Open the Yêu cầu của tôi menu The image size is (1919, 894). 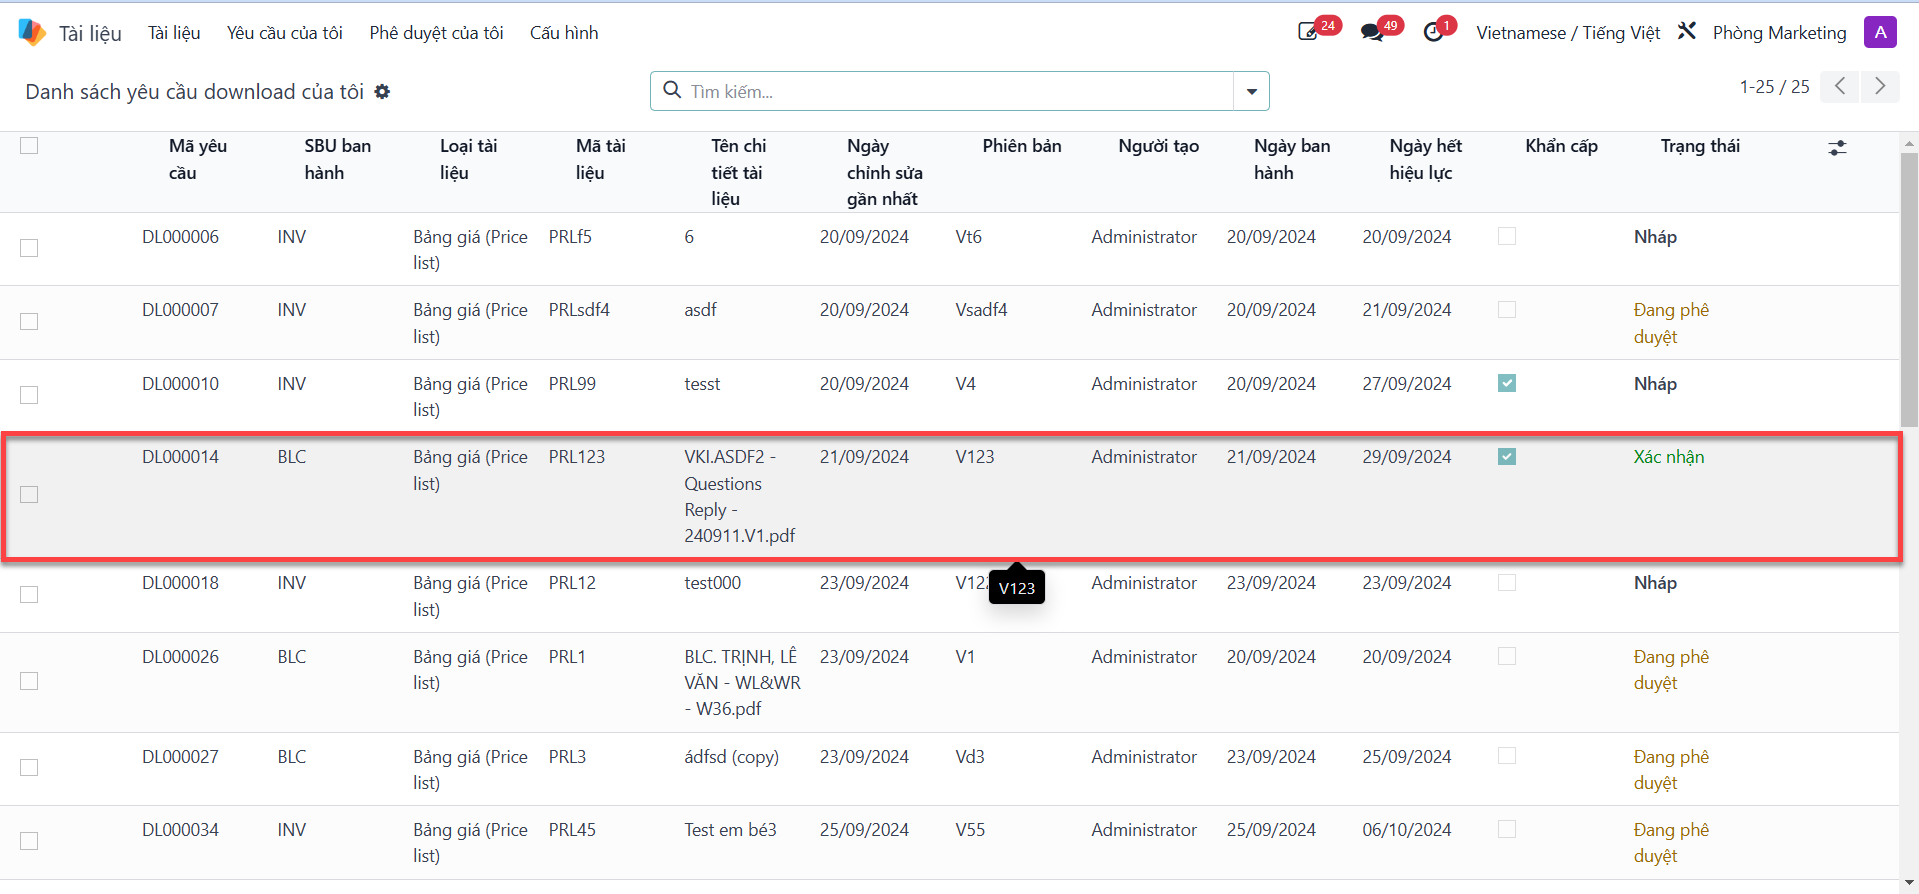click(x=284, y=33)
